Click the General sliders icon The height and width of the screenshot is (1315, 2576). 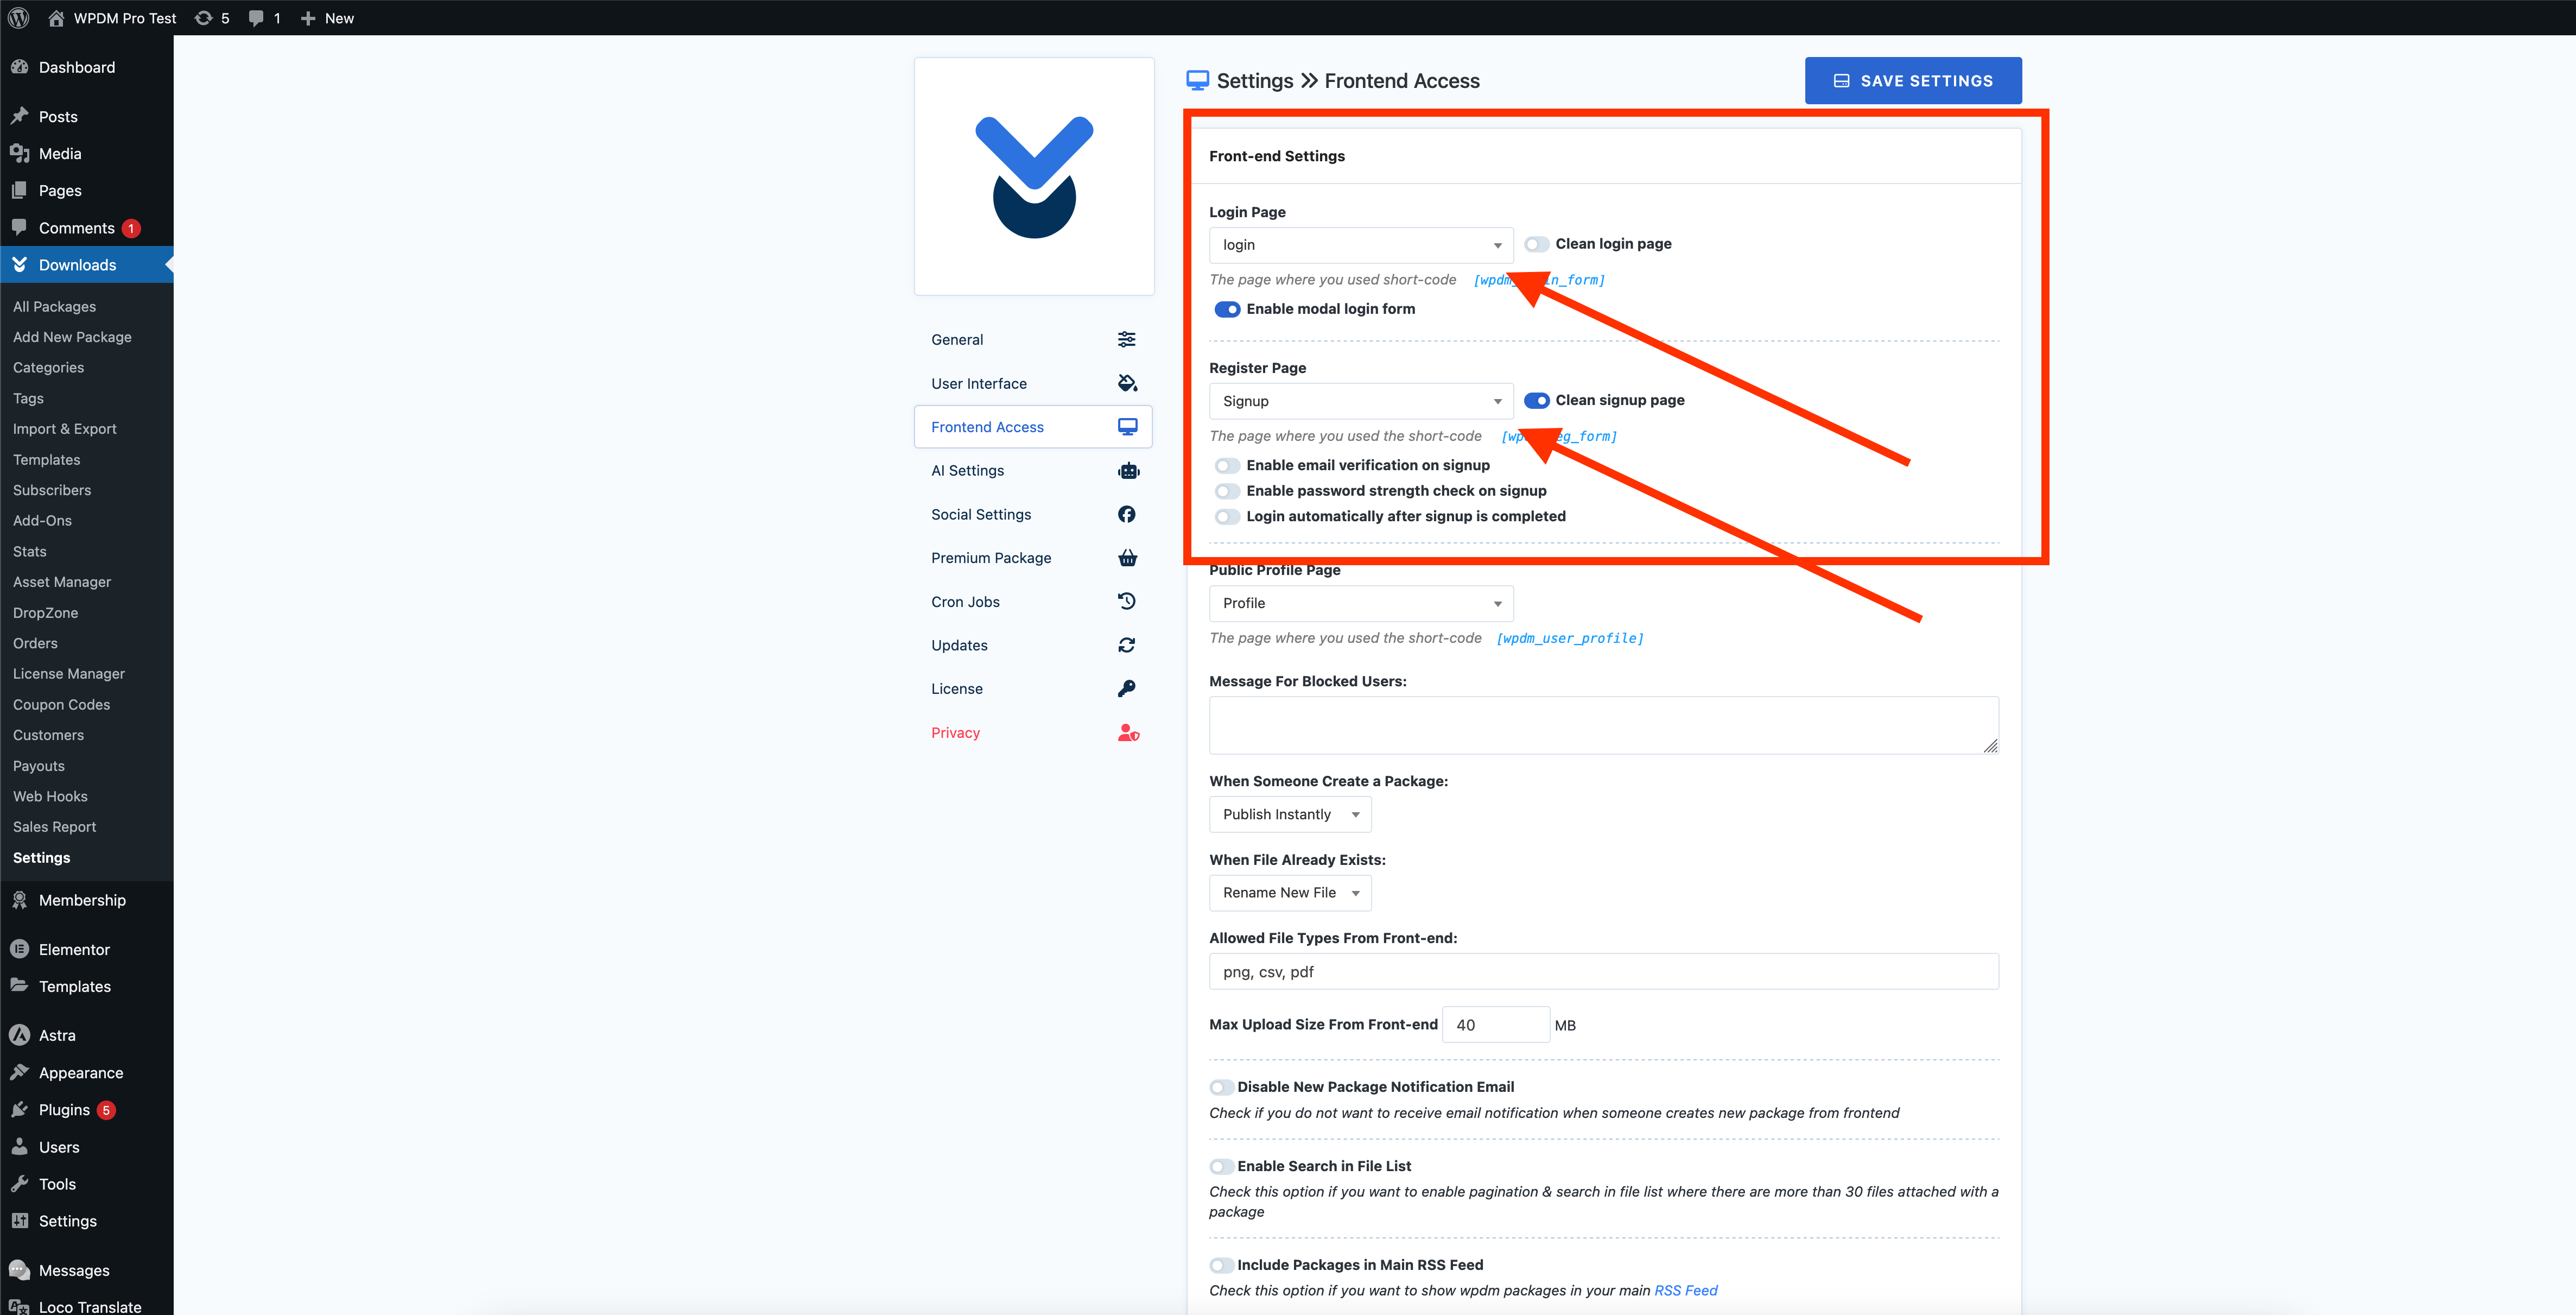click(1127, 339)
